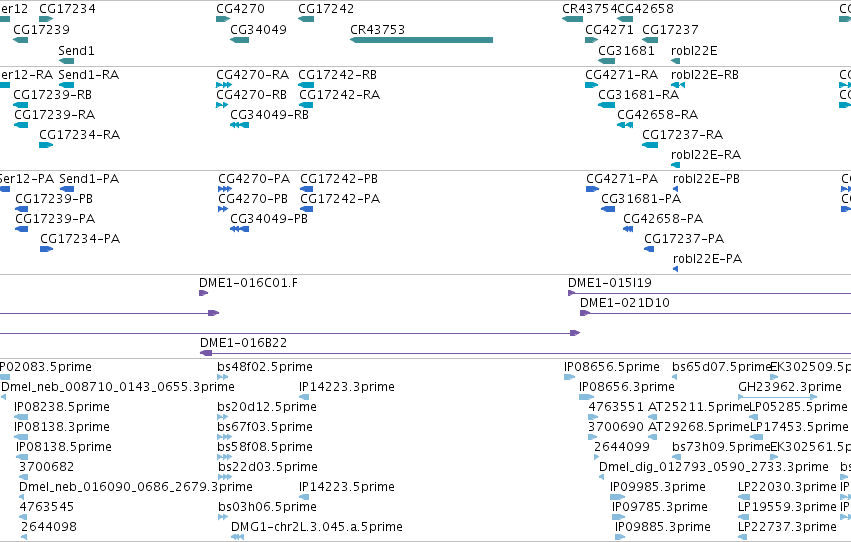The image size is (851, 542).
Task: Select the CG17234-RA transcript
Action: [x=79, y=135]
